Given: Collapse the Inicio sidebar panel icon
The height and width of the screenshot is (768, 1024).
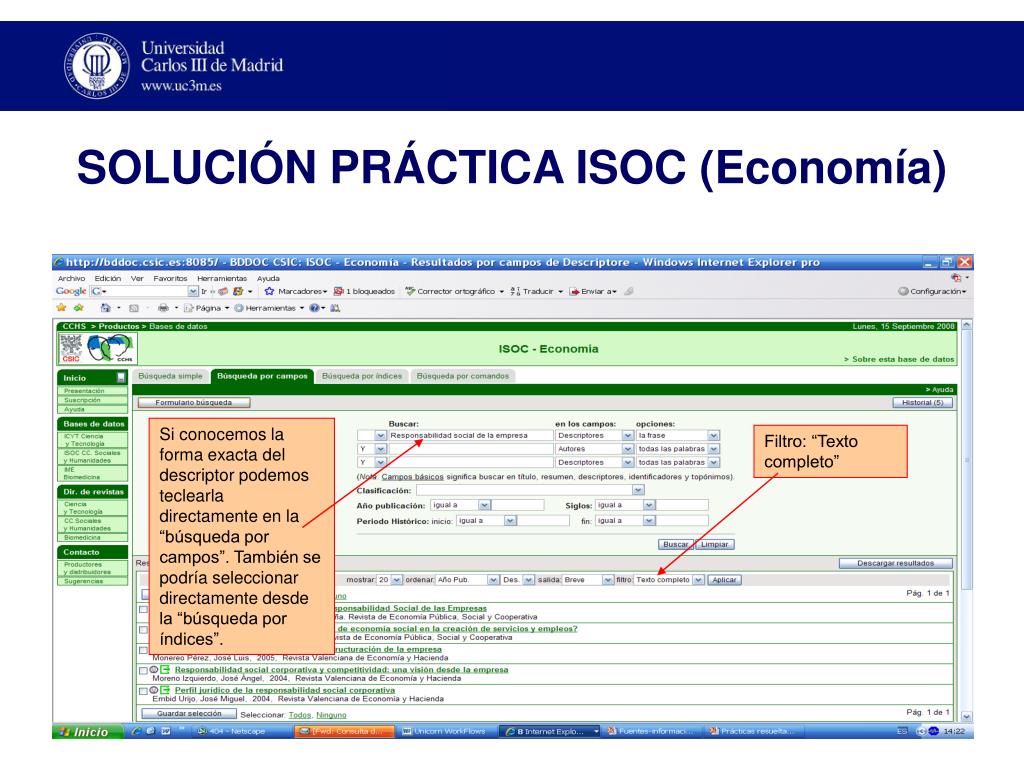Looking at the screenshot, I should 121,377.
